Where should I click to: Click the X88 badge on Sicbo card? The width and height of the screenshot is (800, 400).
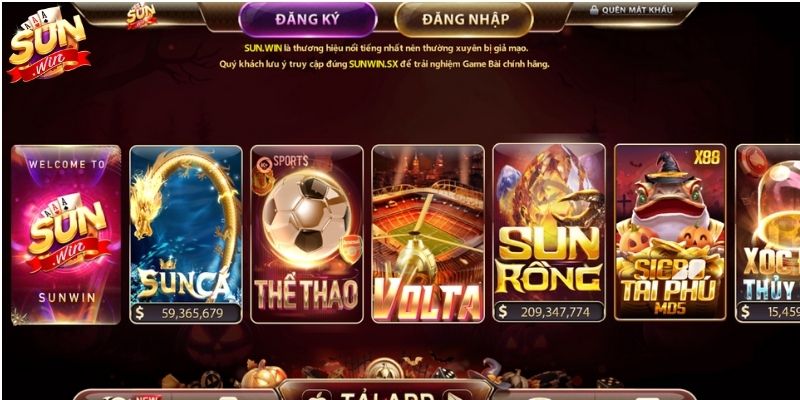click(x=707, y=158)
